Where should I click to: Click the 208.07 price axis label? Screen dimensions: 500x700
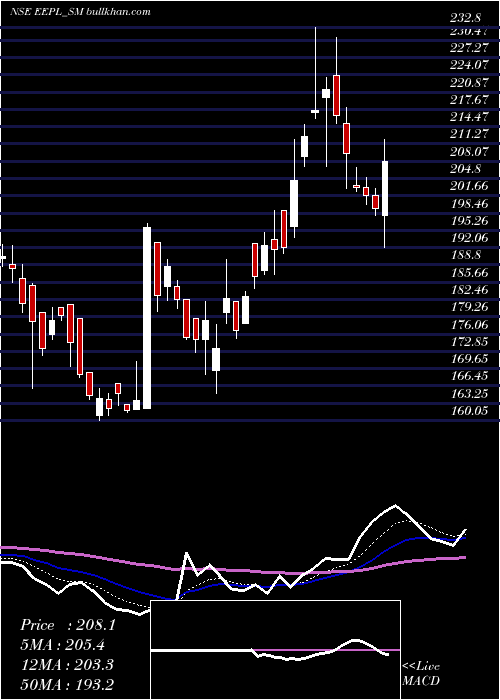pos(468,152)
